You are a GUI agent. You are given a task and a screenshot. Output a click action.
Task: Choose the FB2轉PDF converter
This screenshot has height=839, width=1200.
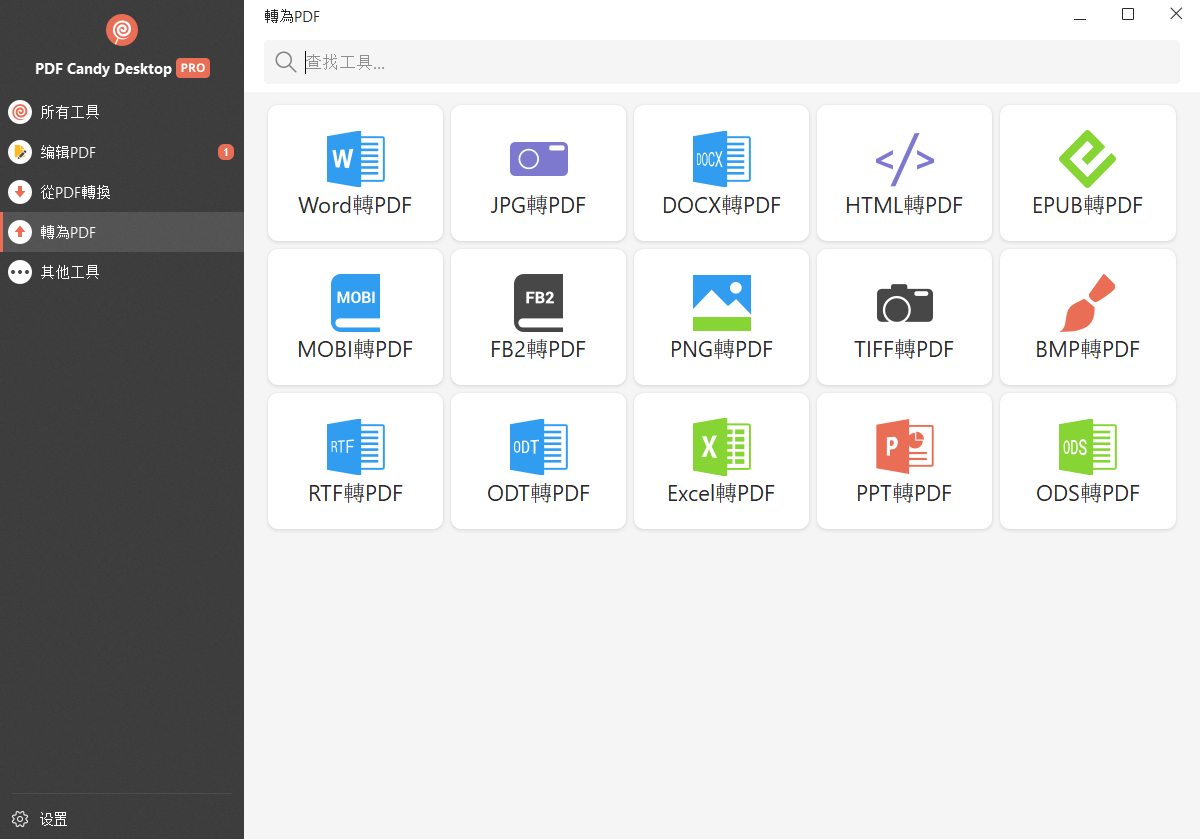coord(538,317)
